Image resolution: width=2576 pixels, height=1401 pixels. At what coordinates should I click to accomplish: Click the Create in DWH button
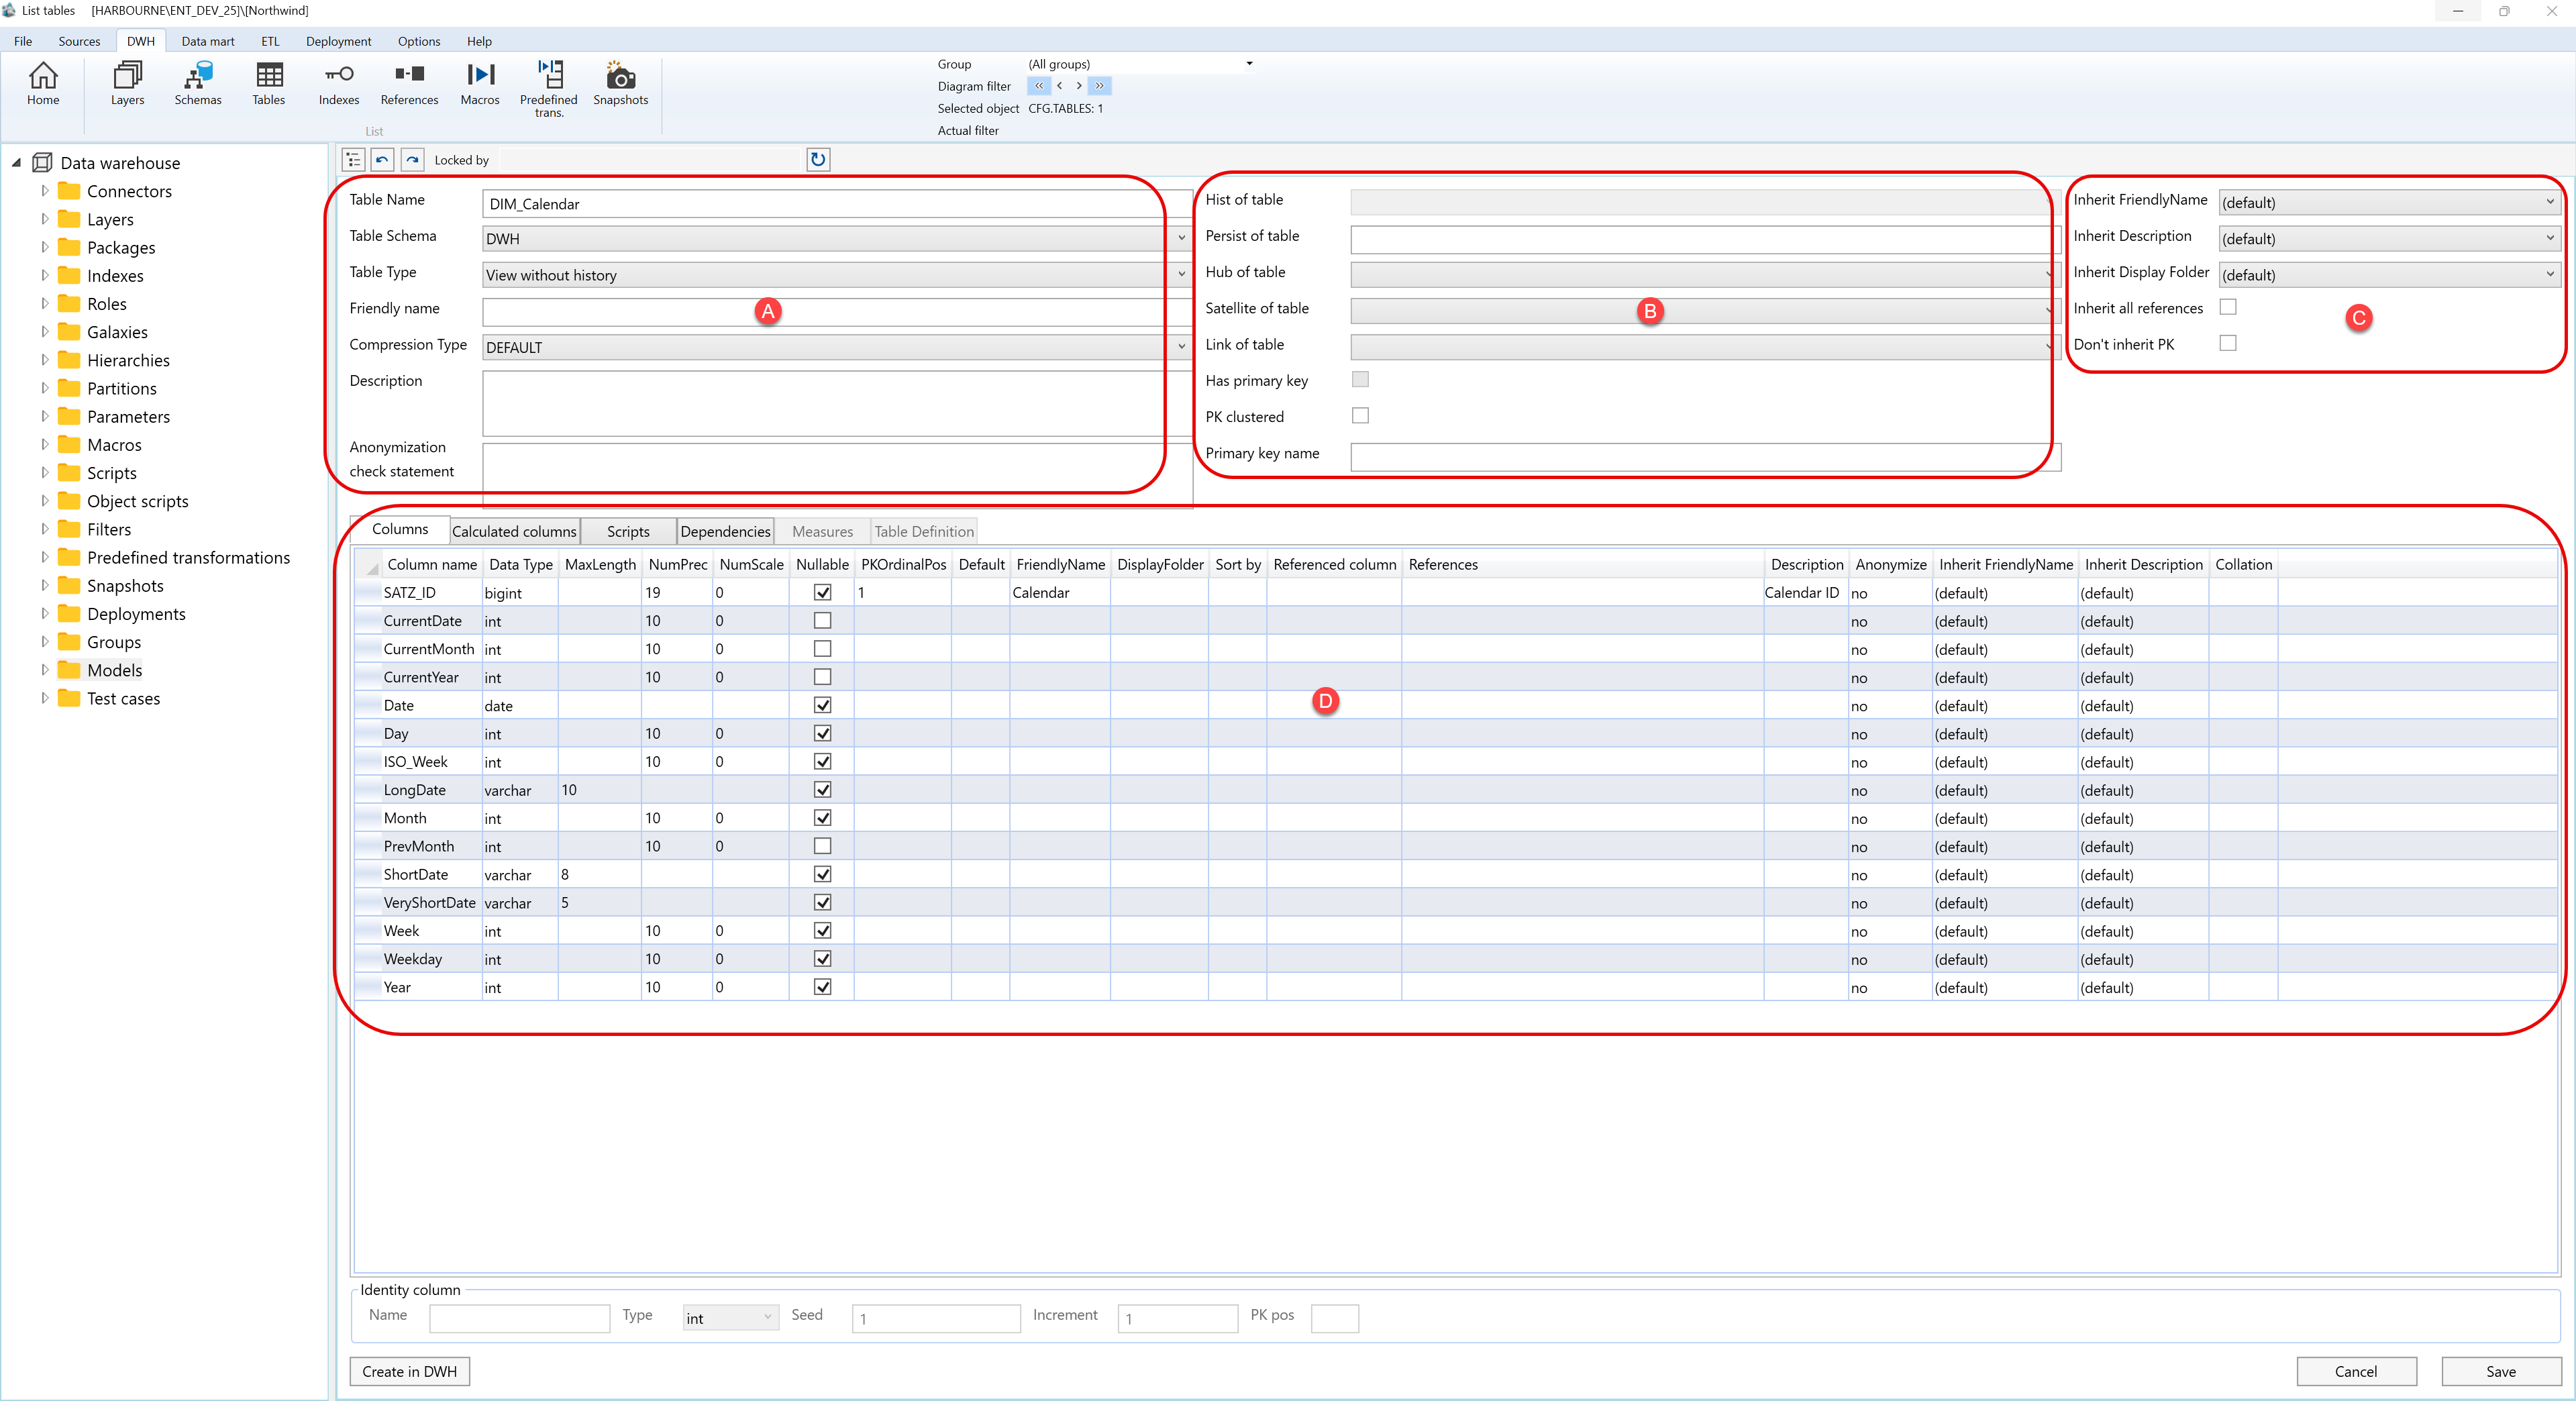[x=409, y=1372]
